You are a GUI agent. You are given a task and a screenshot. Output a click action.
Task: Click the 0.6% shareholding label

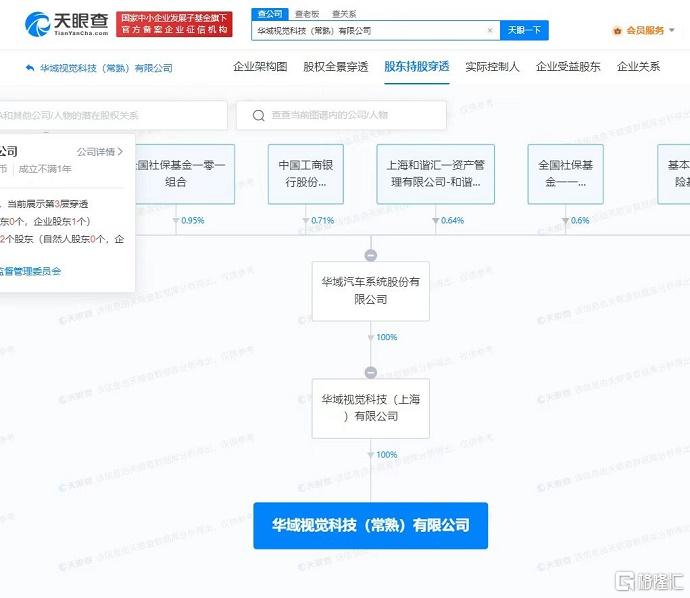[x=580, y=220]
